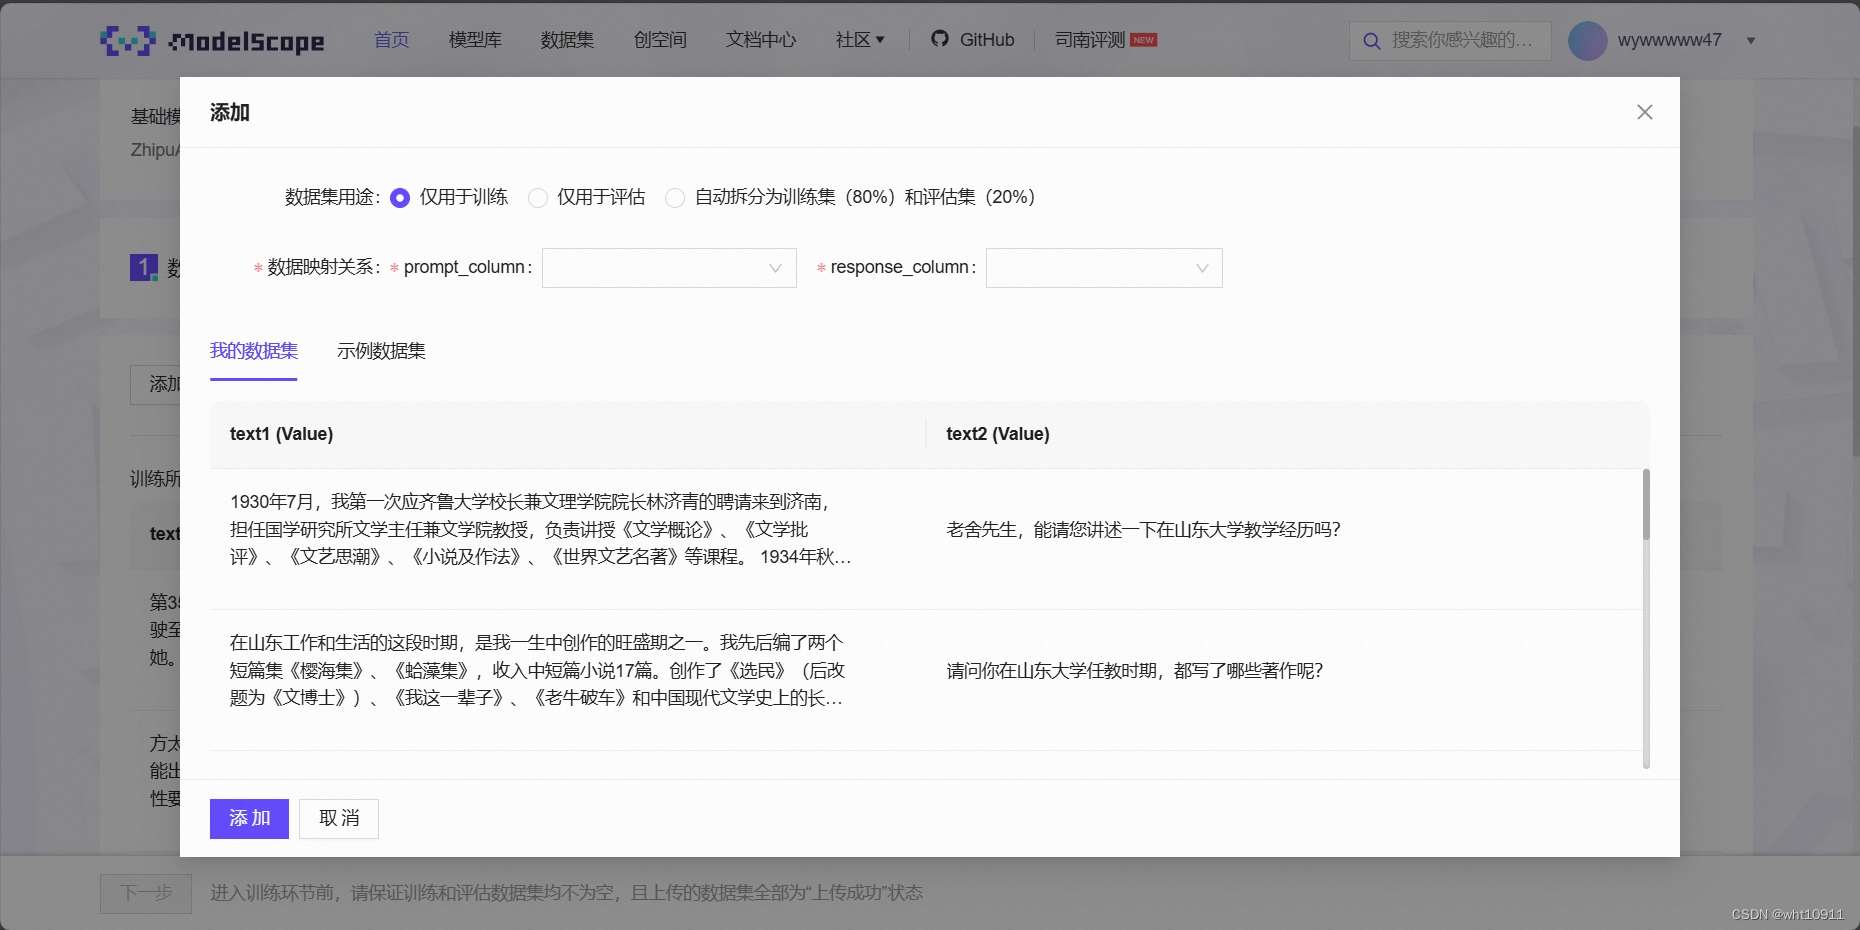This screenshot has width=1860, height=930.
Task: Click the search magnifier icon
Action: click(1372, 41)
